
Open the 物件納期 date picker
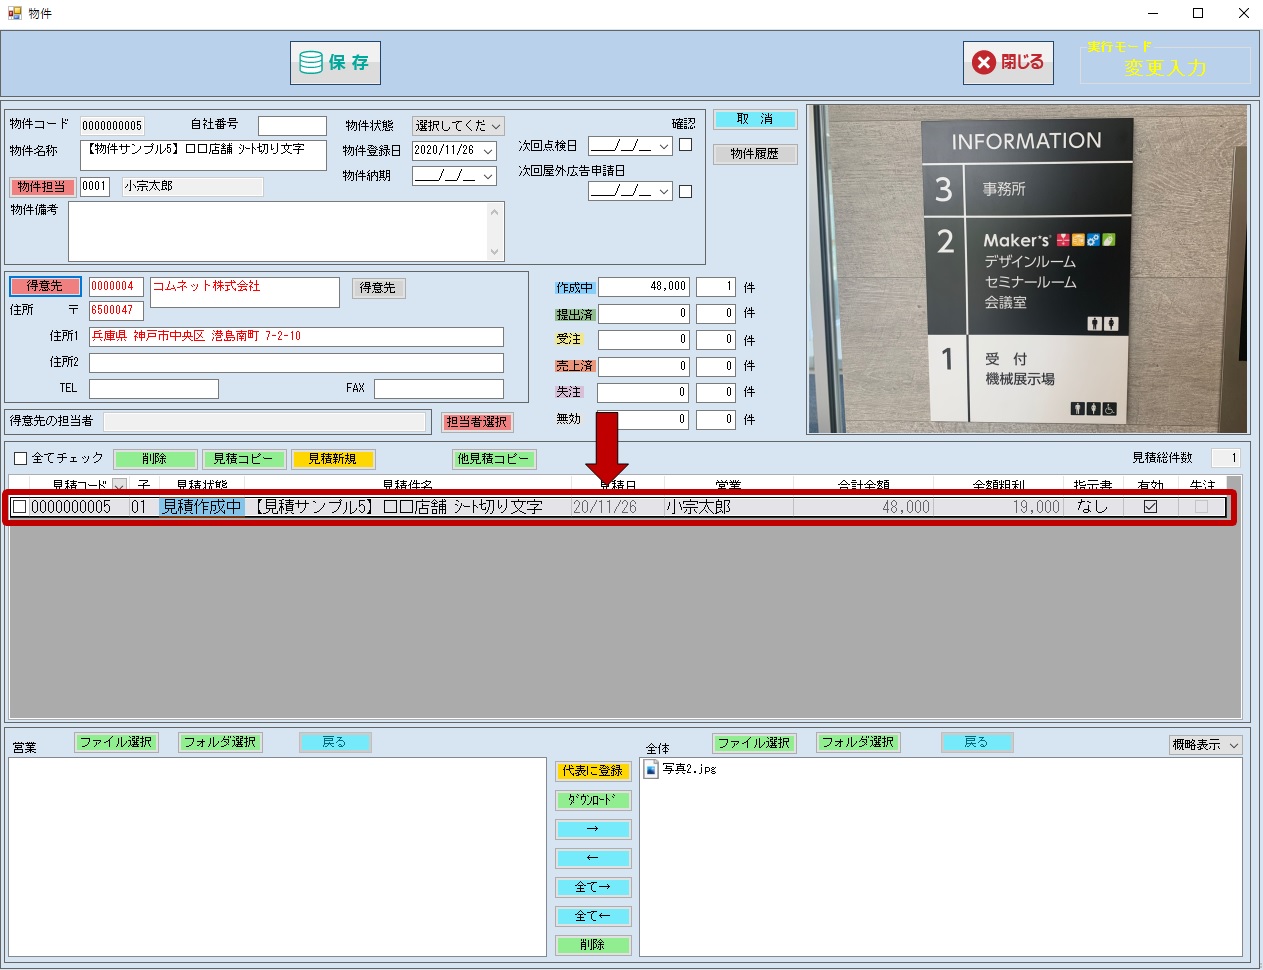click(x=488, y=176)
